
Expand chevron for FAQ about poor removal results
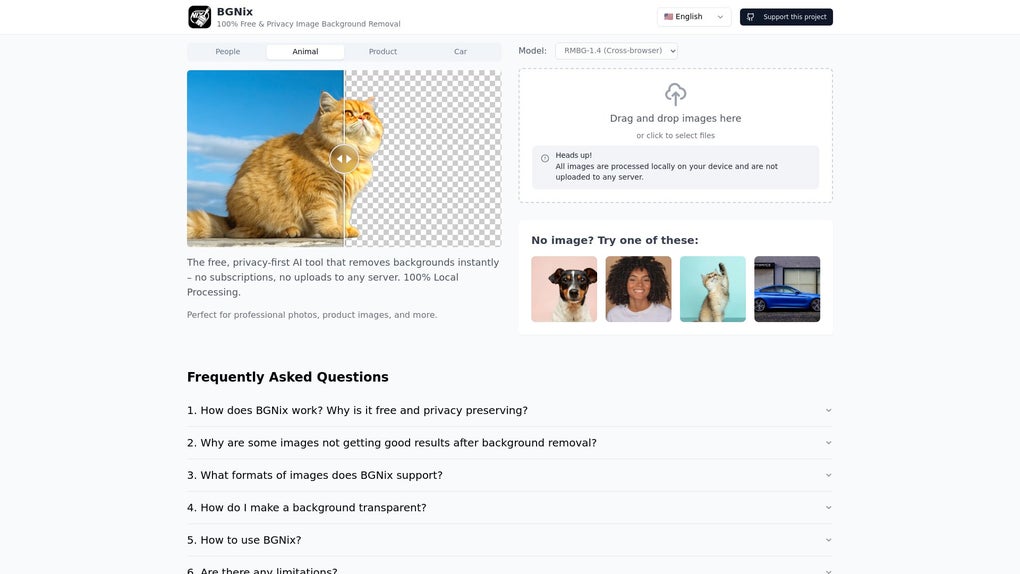[828, 443]
